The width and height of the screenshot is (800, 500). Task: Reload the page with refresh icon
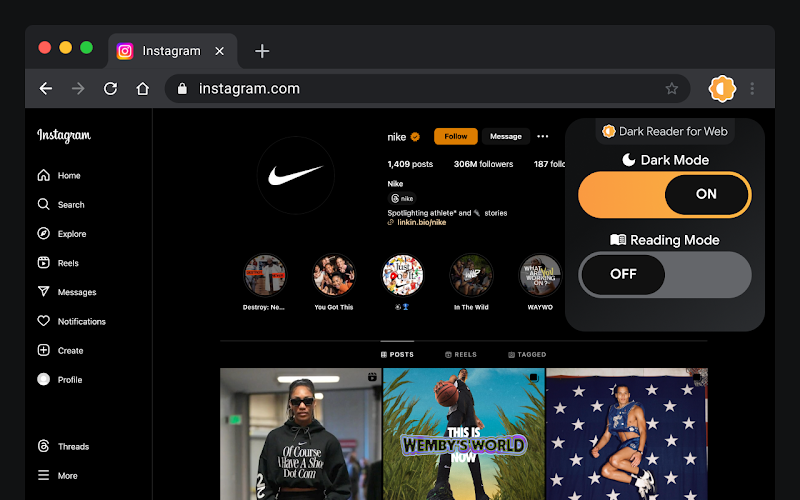(111, 89)
